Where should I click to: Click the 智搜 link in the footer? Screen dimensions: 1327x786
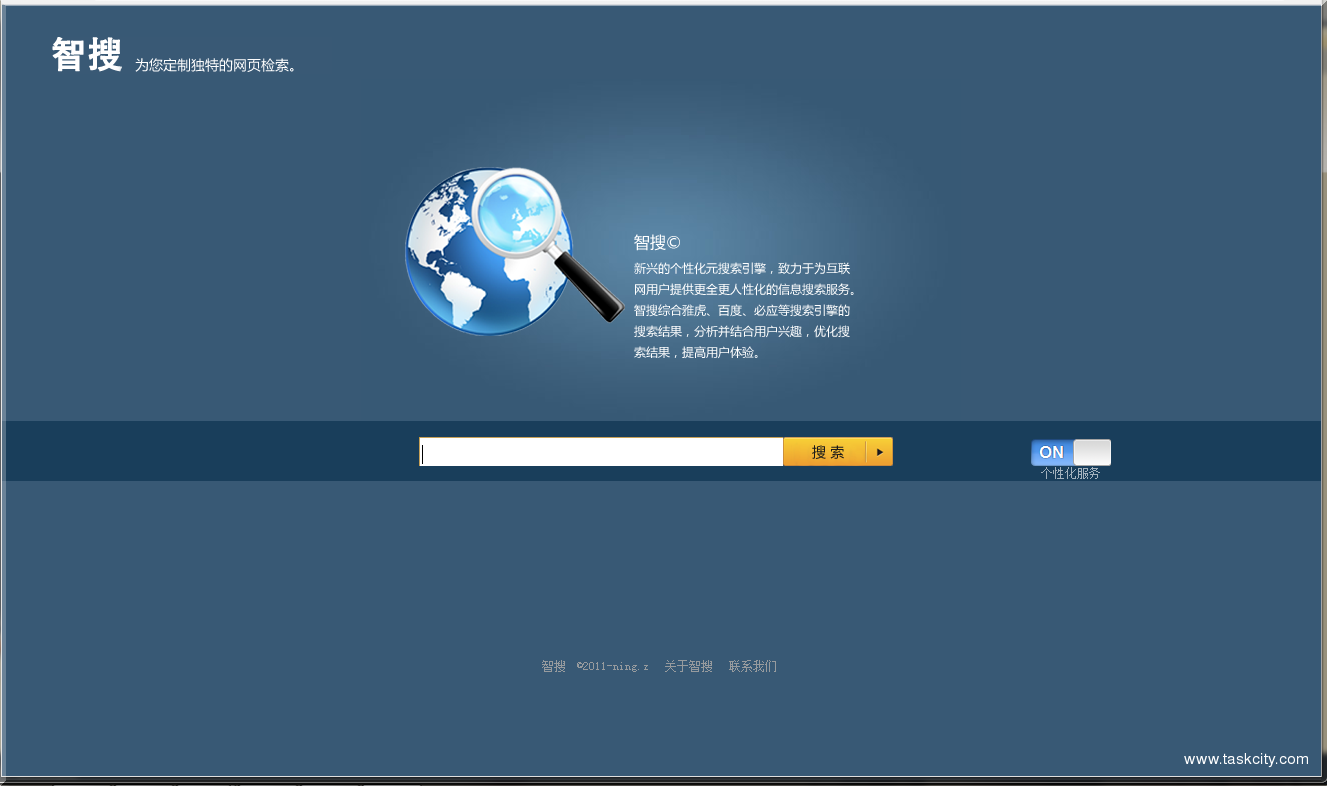click(553, 666)
